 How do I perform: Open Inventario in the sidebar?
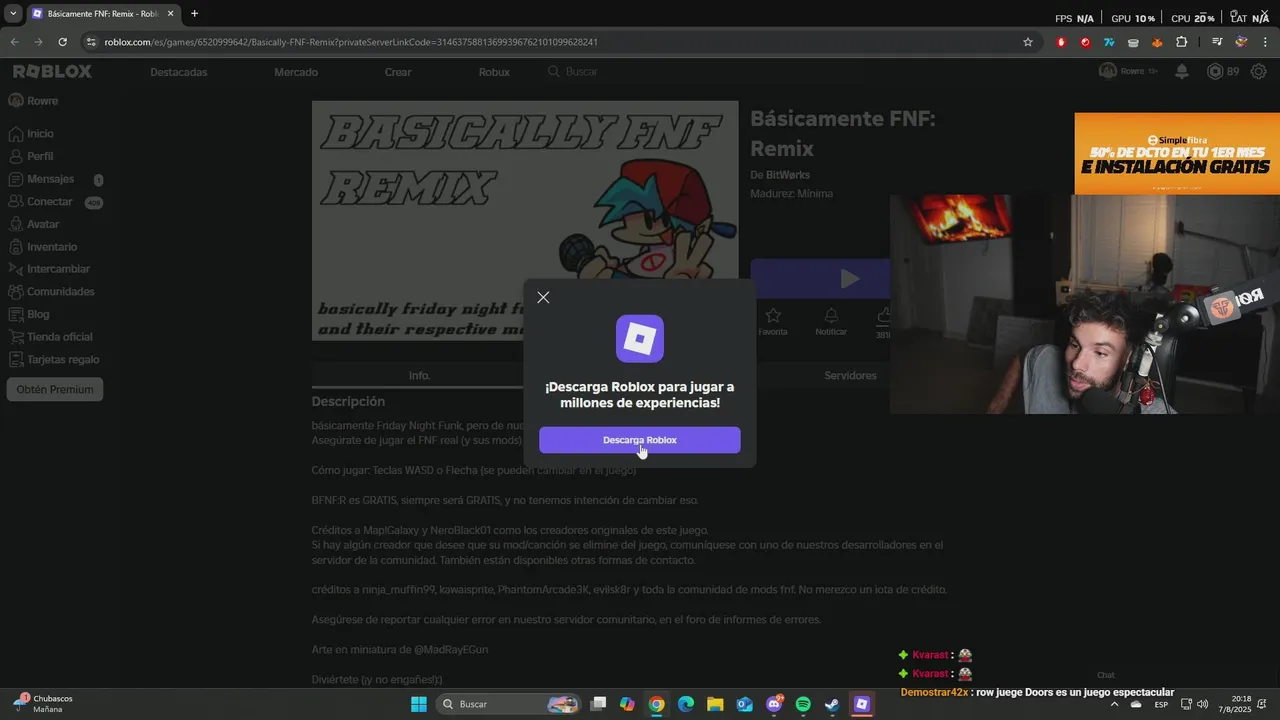[x=52, y=247]
